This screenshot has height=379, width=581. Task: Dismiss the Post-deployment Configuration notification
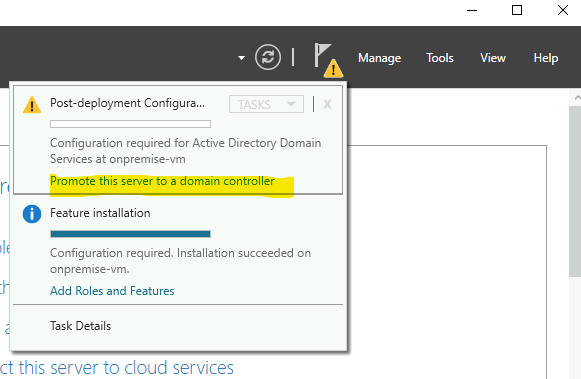[x=327, y=104]
